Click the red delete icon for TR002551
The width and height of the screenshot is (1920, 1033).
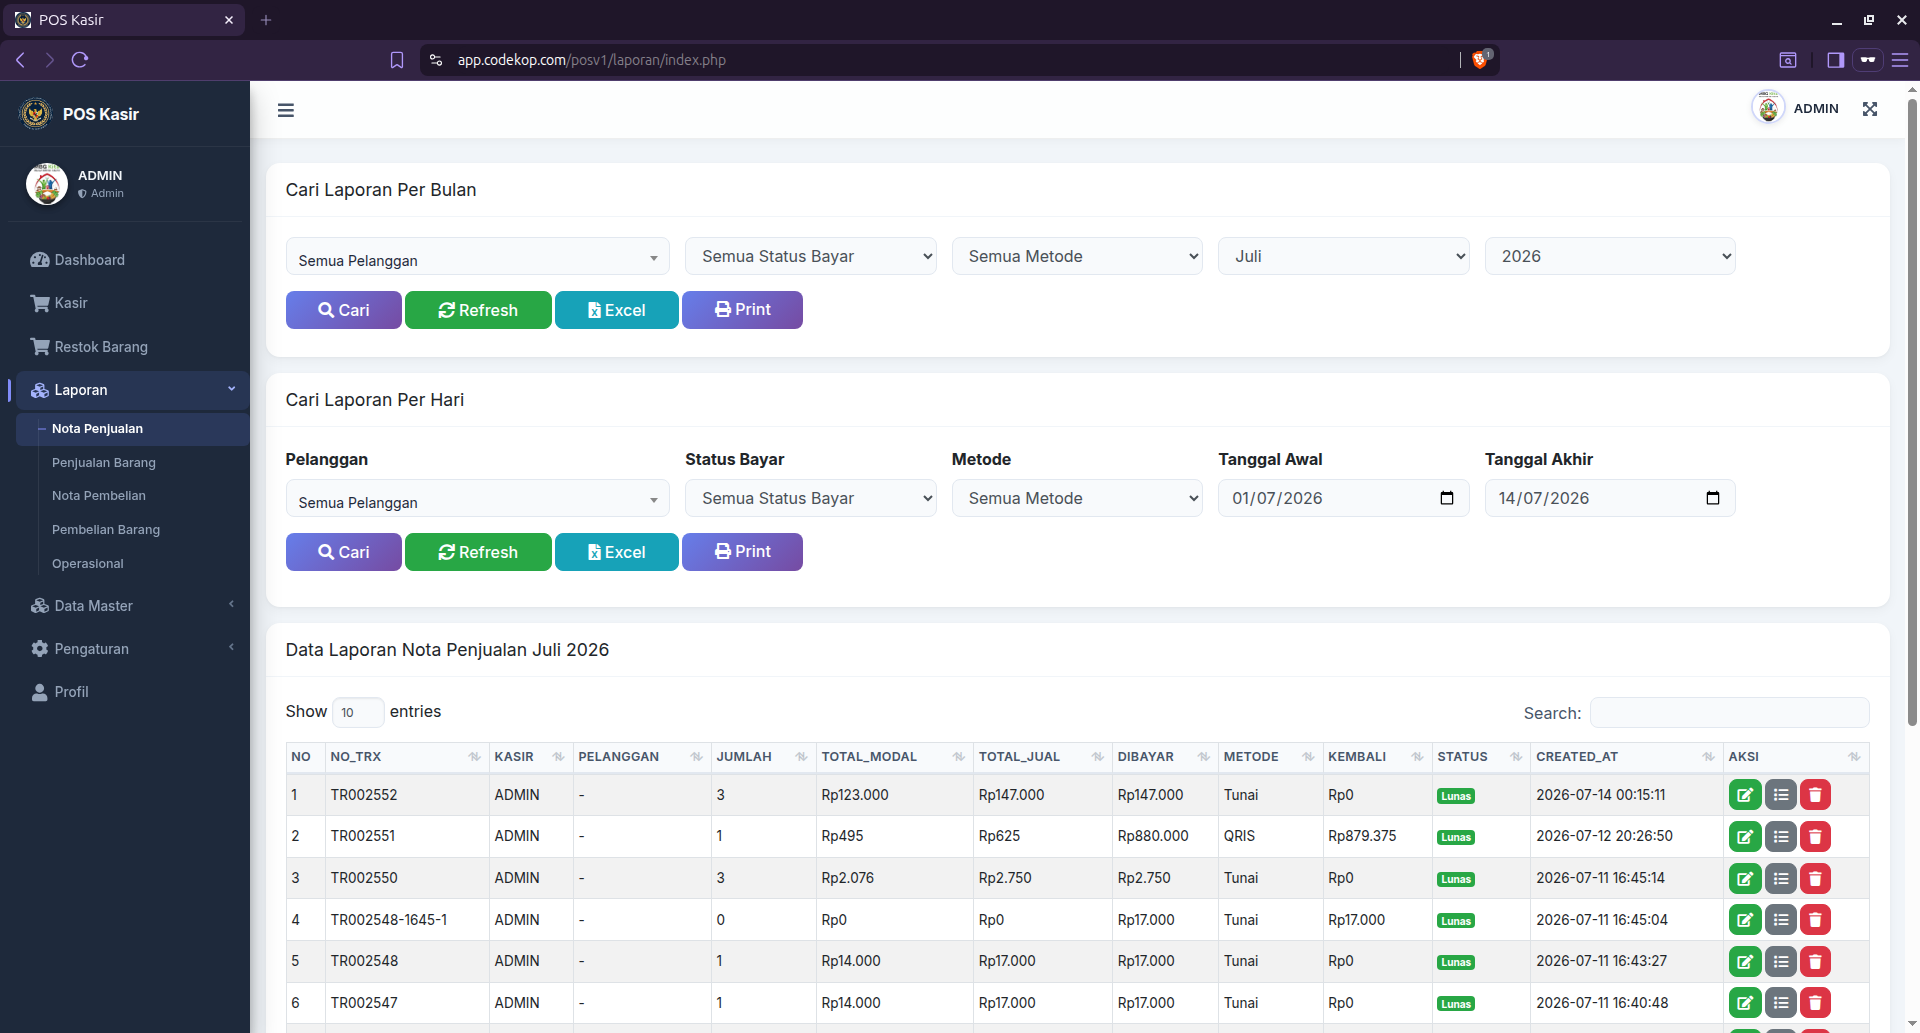(1815, 836)
